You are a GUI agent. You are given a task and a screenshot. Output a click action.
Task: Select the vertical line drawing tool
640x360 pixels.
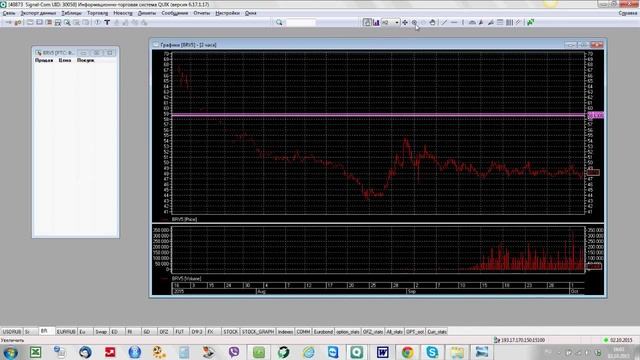point(463,22)
